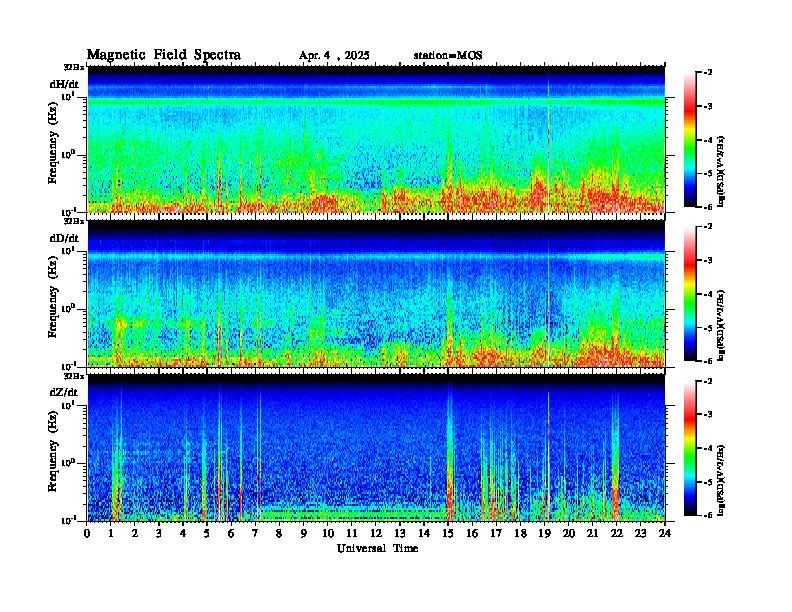Click the "Magnetic Field Spectra" title

coord(164,55)
